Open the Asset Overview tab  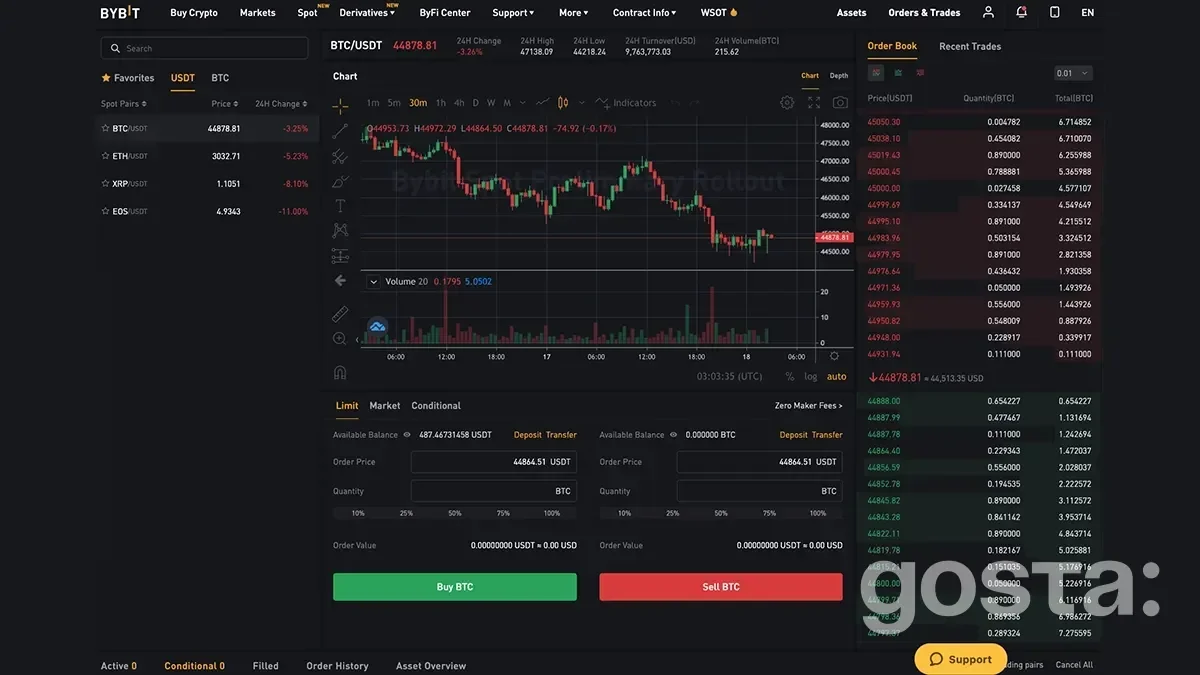[x=431, y=666]
